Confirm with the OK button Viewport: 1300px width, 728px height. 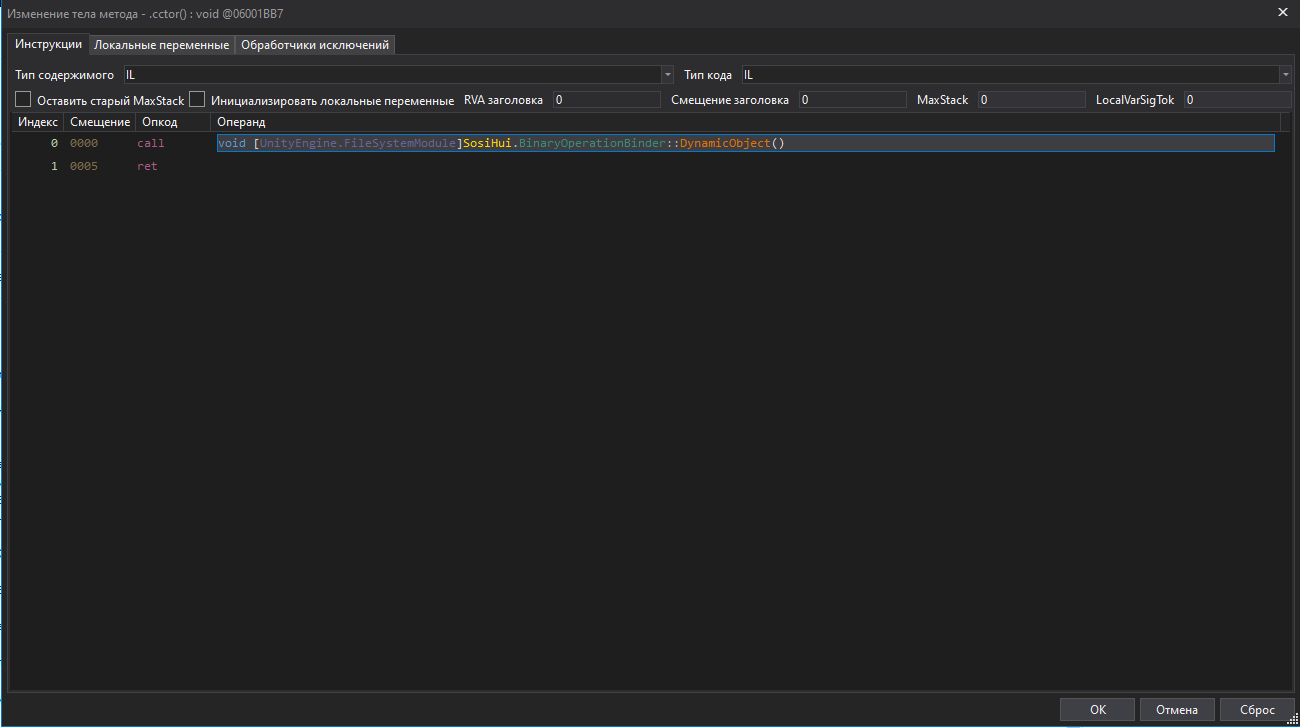1097,710
